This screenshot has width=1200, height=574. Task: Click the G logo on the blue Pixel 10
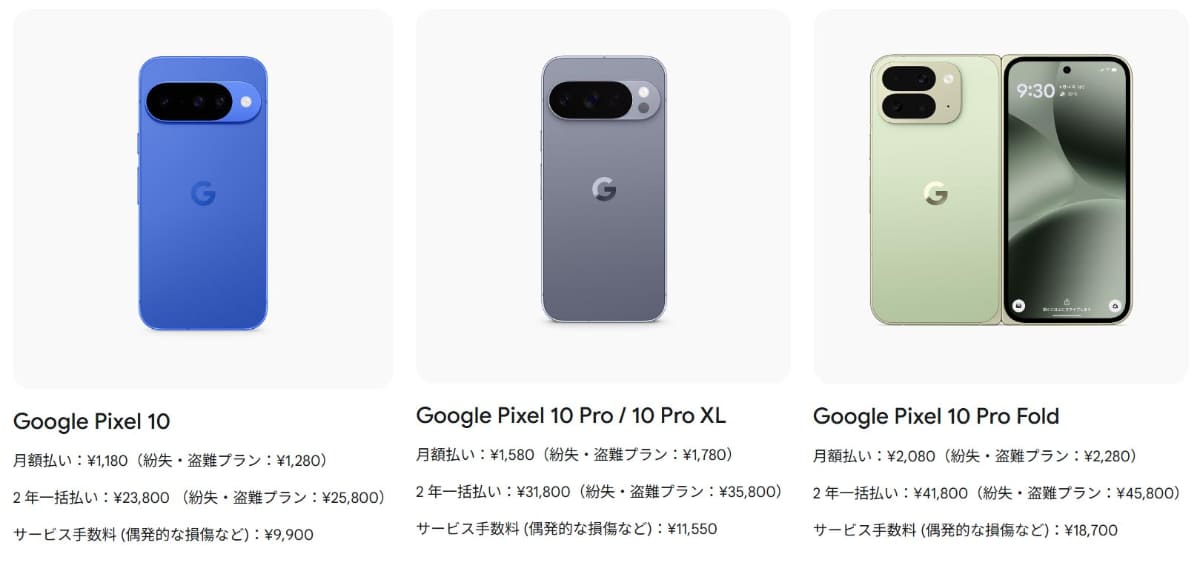coord(203,194)
